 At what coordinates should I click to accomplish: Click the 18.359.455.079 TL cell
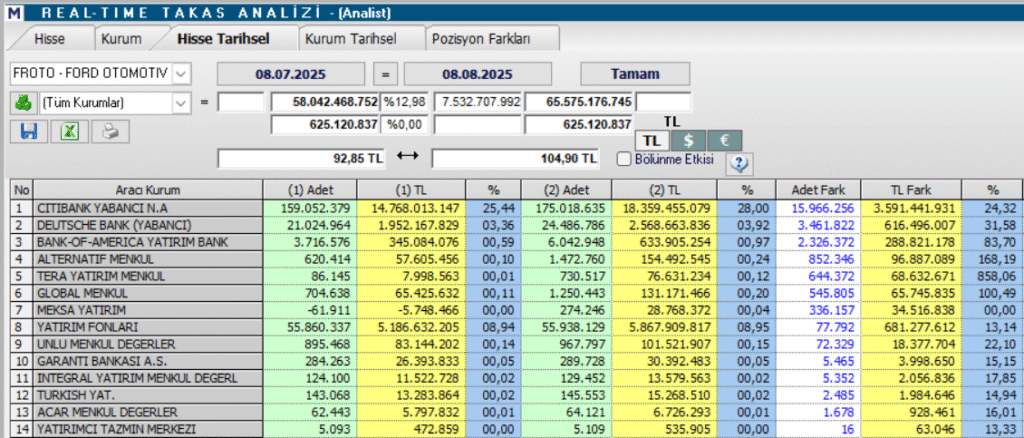coord(664,208)
